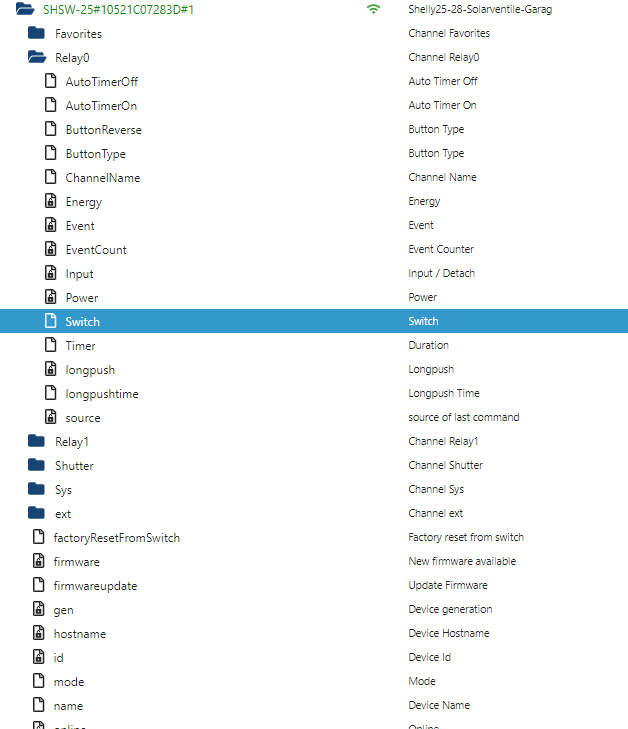Select the Energy state
The height and width of the screenshot is (729, 628).
84,202
